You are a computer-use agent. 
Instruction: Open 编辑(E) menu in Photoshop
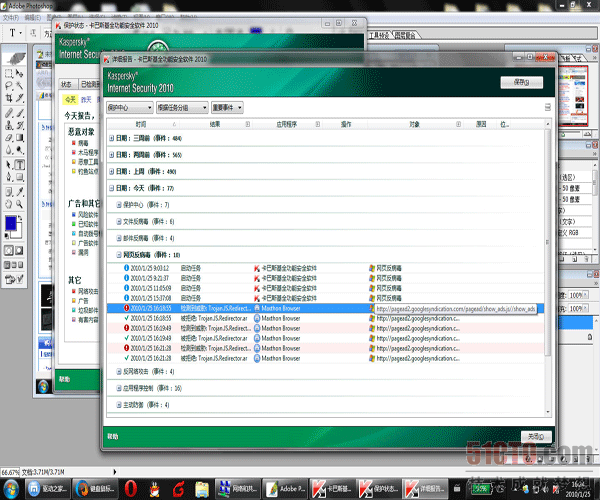pos(33,18)
